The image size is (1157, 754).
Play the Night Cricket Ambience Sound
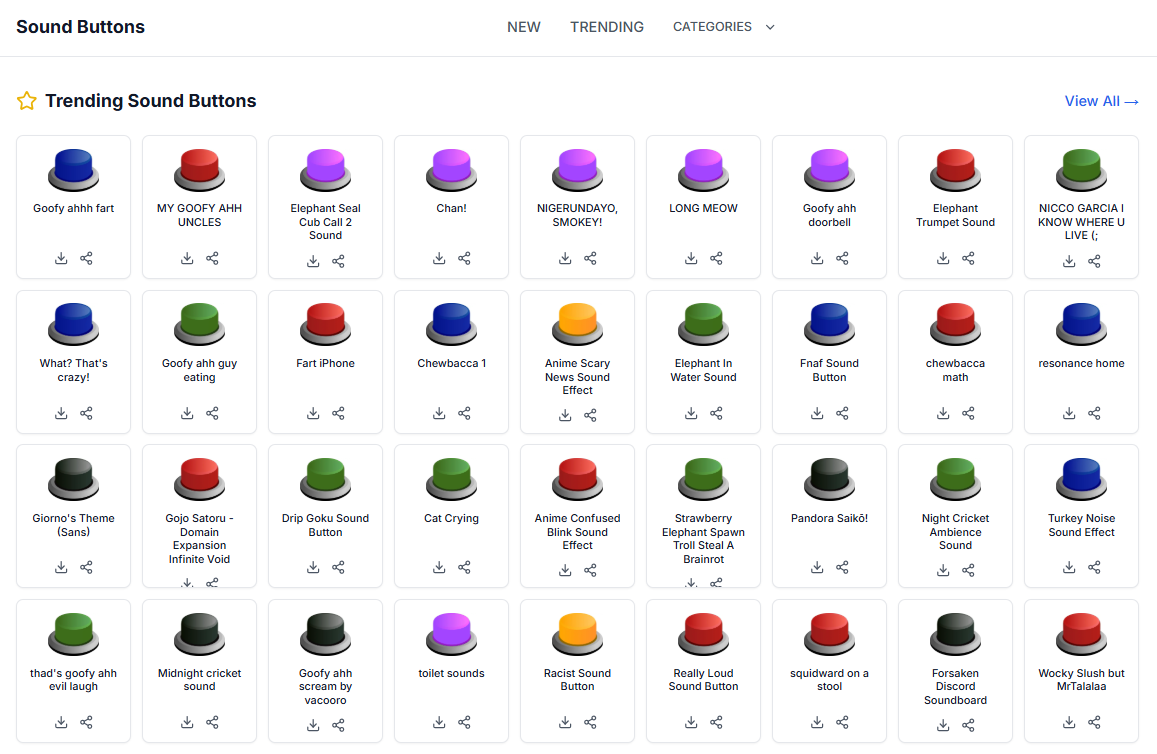tap(955, 478)
